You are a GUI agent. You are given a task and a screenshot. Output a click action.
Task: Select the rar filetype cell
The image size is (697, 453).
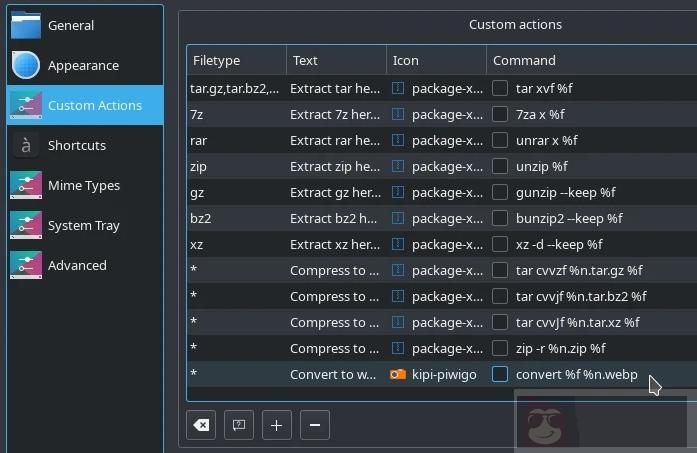click(x=237, y=140)
